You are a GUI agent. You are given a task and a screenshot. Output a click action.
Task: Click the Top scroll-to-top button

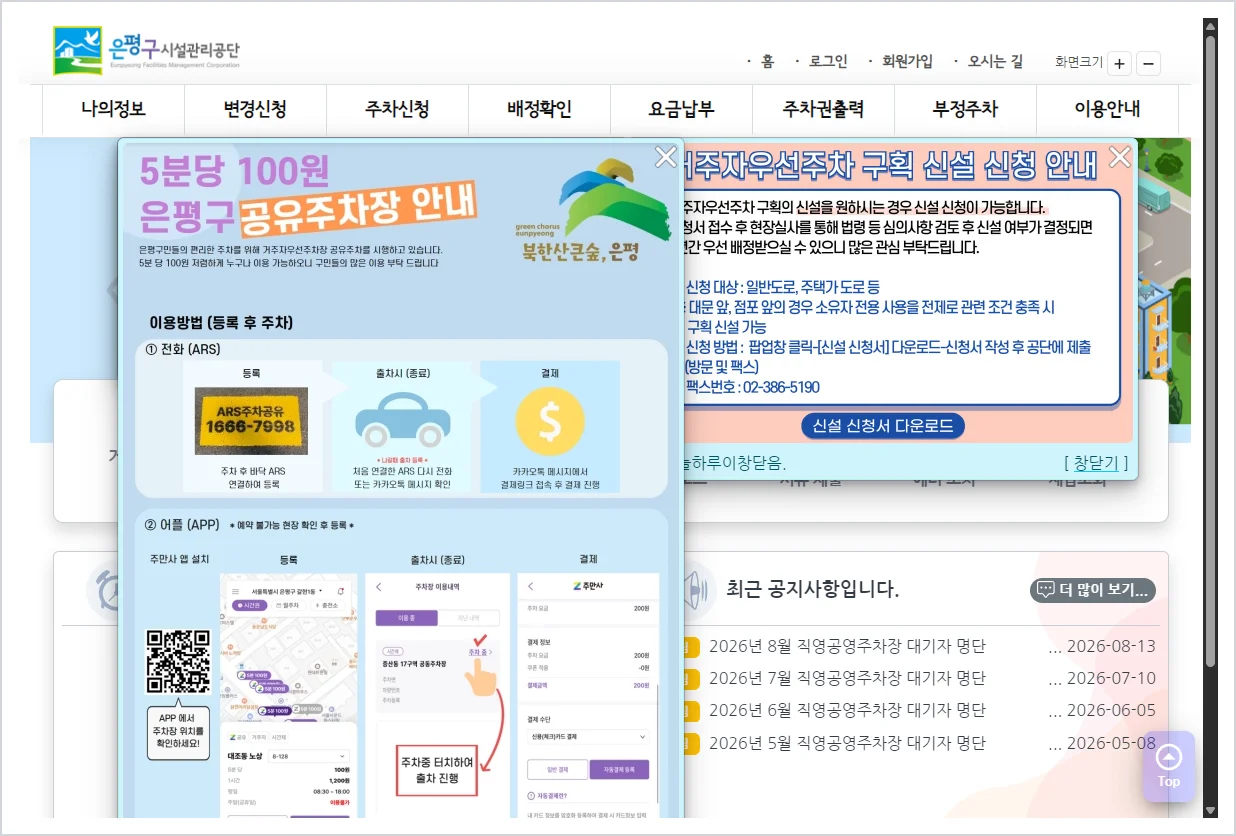pyautogui.click(x=1168, y=766)
